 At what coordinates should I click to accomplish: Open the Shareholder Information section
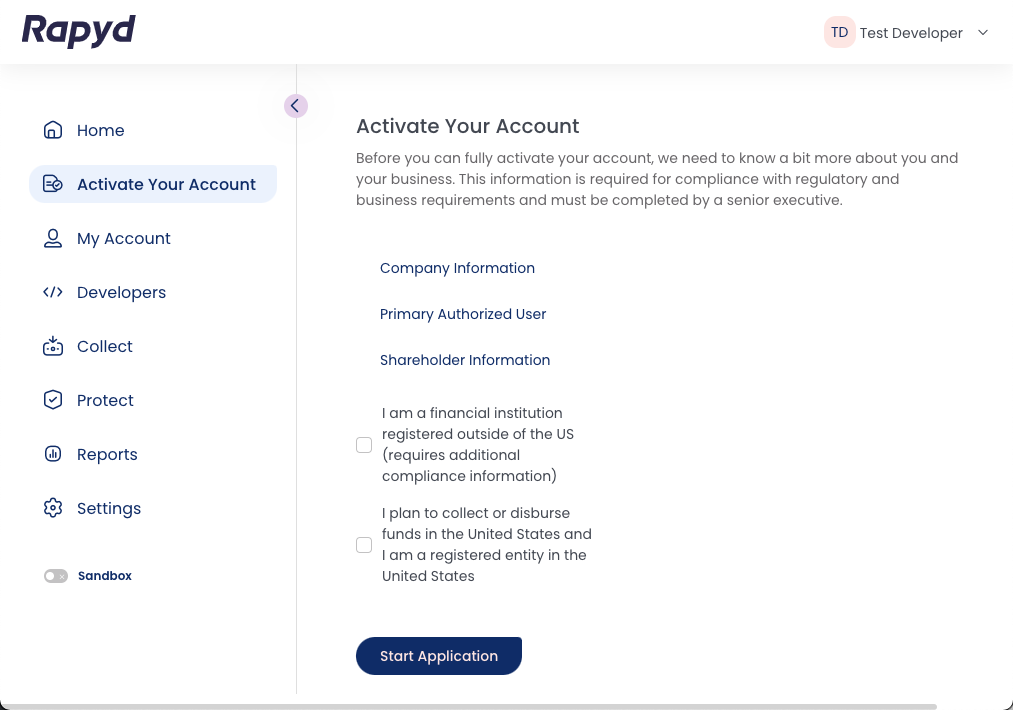coord(465,360)
